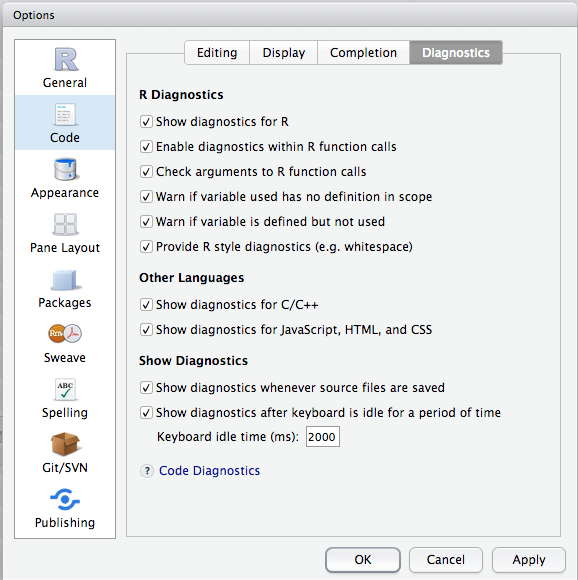The image size is (578, 580).
Task: Toggle Check arguments to R function calls
Action: point(146,172)
